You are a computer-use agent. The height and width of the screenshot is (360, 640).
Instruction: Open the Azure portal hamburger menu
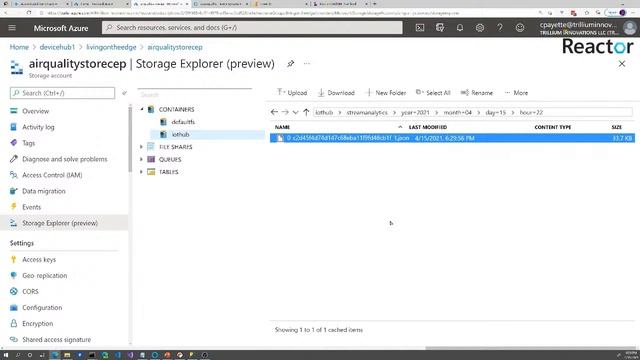(x=12, y=28)
